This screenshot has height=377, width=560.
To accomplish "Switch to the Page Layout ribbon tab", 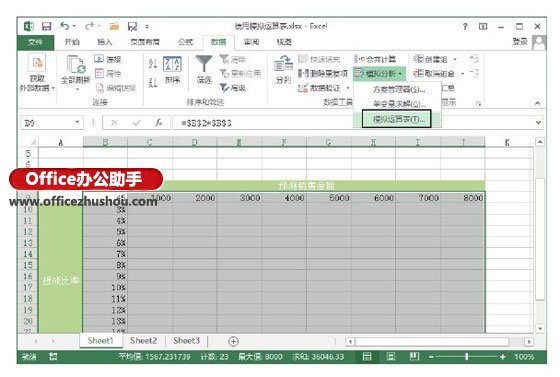I will (x=145, y=42).
